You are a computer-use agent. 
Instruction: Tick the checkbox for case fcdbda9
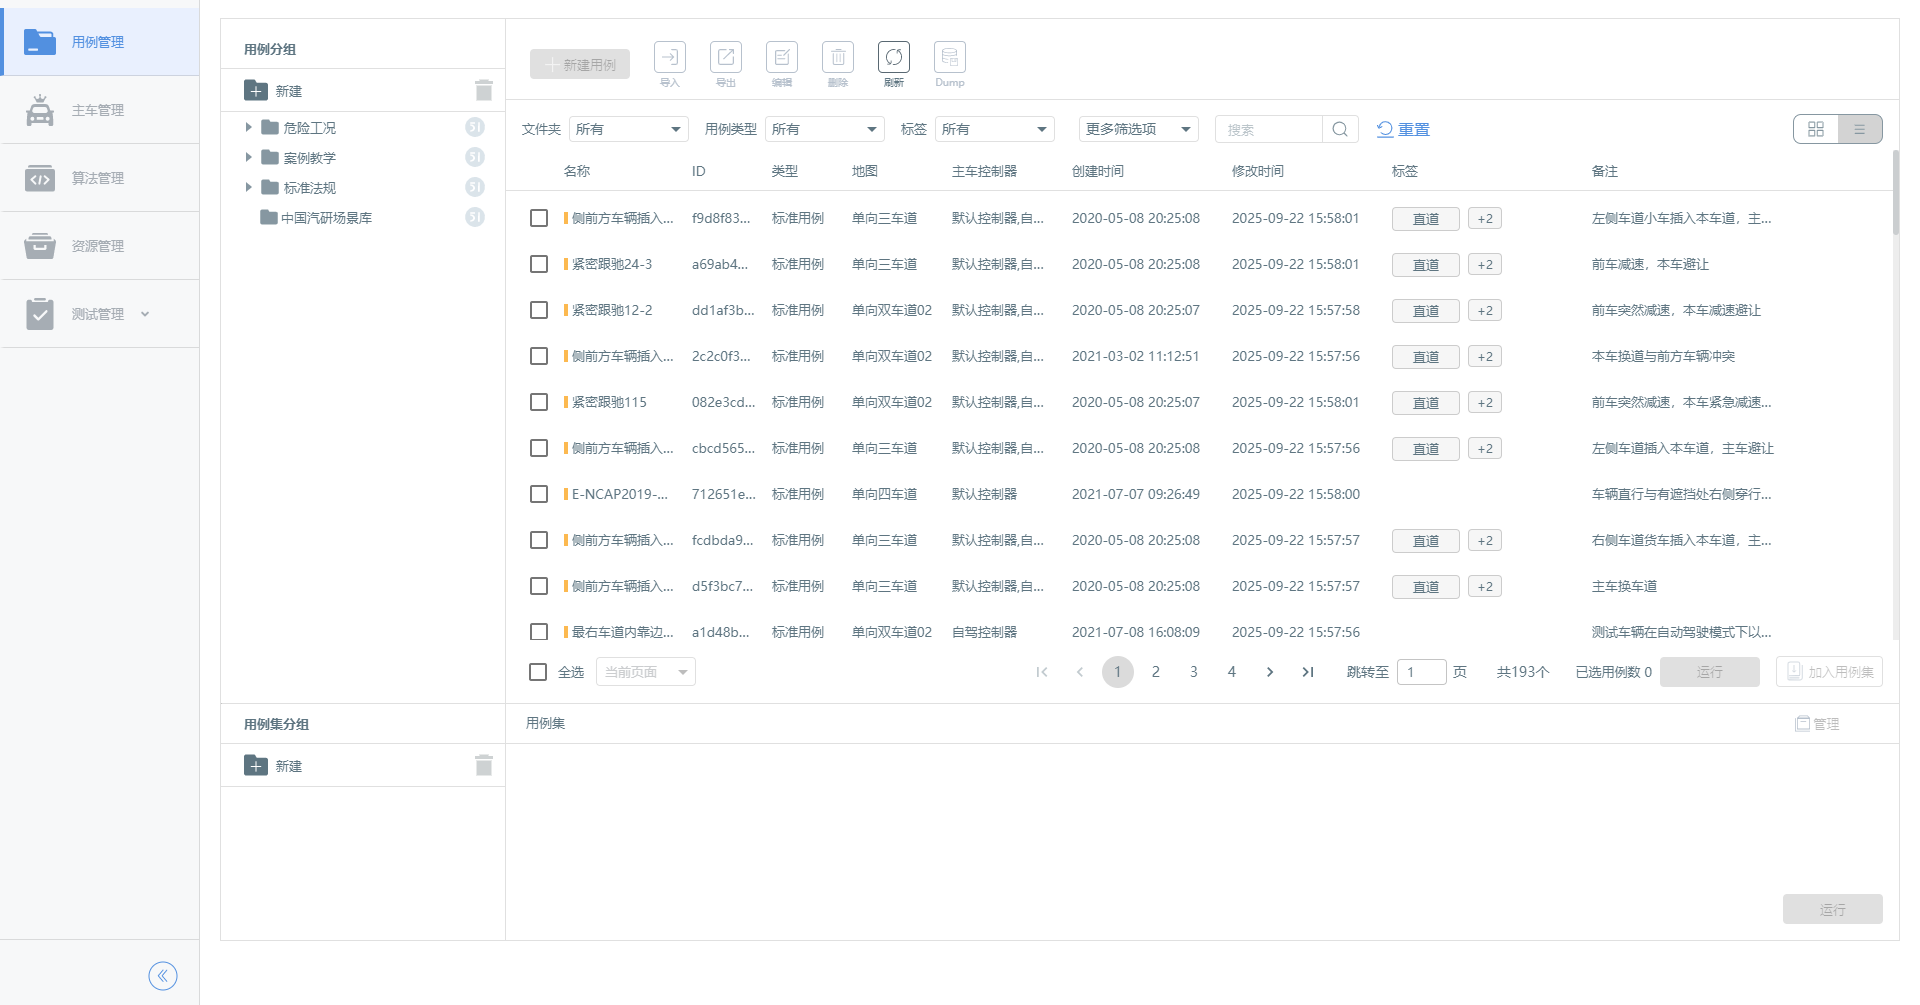[x=539, y=540]
